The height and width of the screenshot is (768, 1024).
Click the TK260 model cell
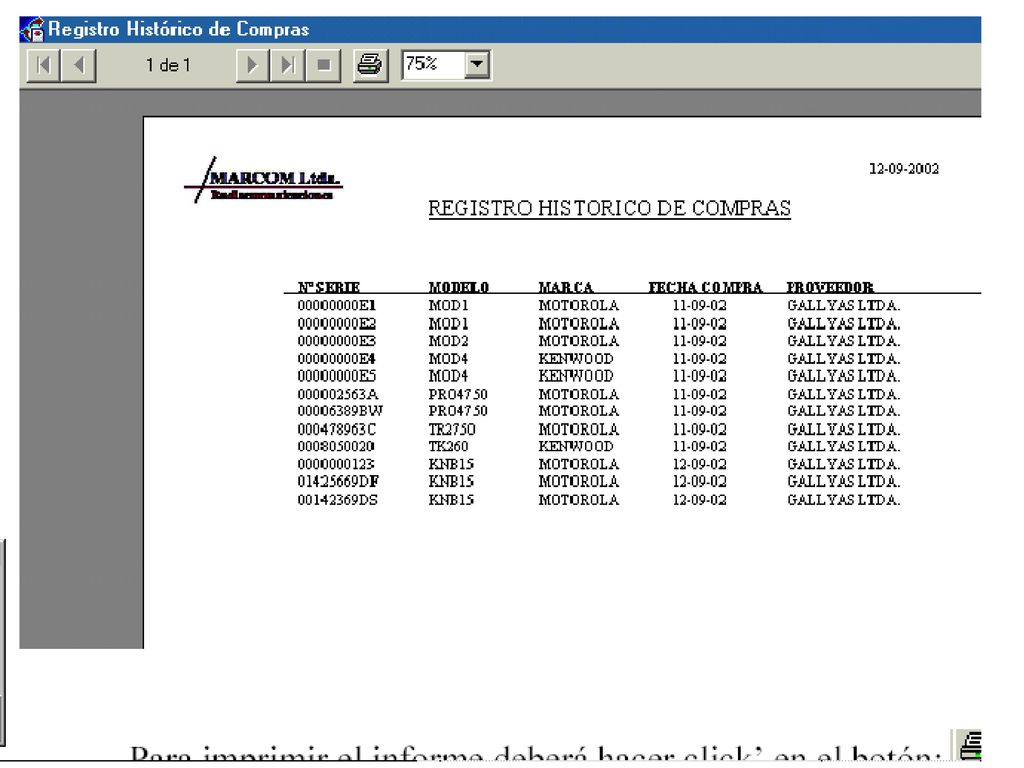point(449,447)
